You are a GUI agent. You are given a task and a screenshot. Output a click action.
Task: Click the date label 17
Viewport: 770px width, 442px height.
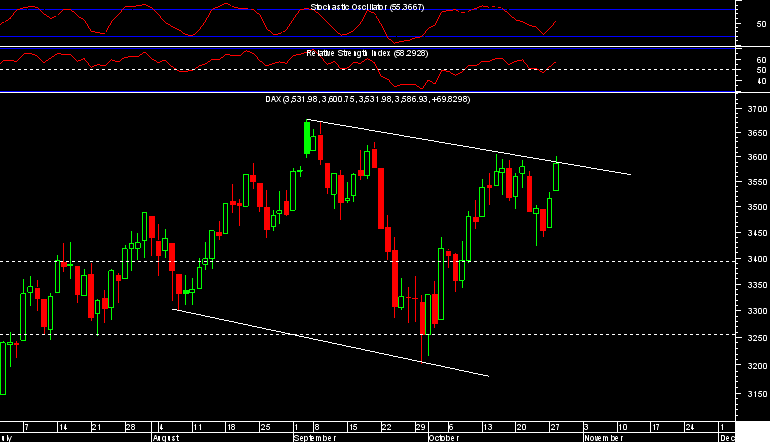(x=656, y=427)
